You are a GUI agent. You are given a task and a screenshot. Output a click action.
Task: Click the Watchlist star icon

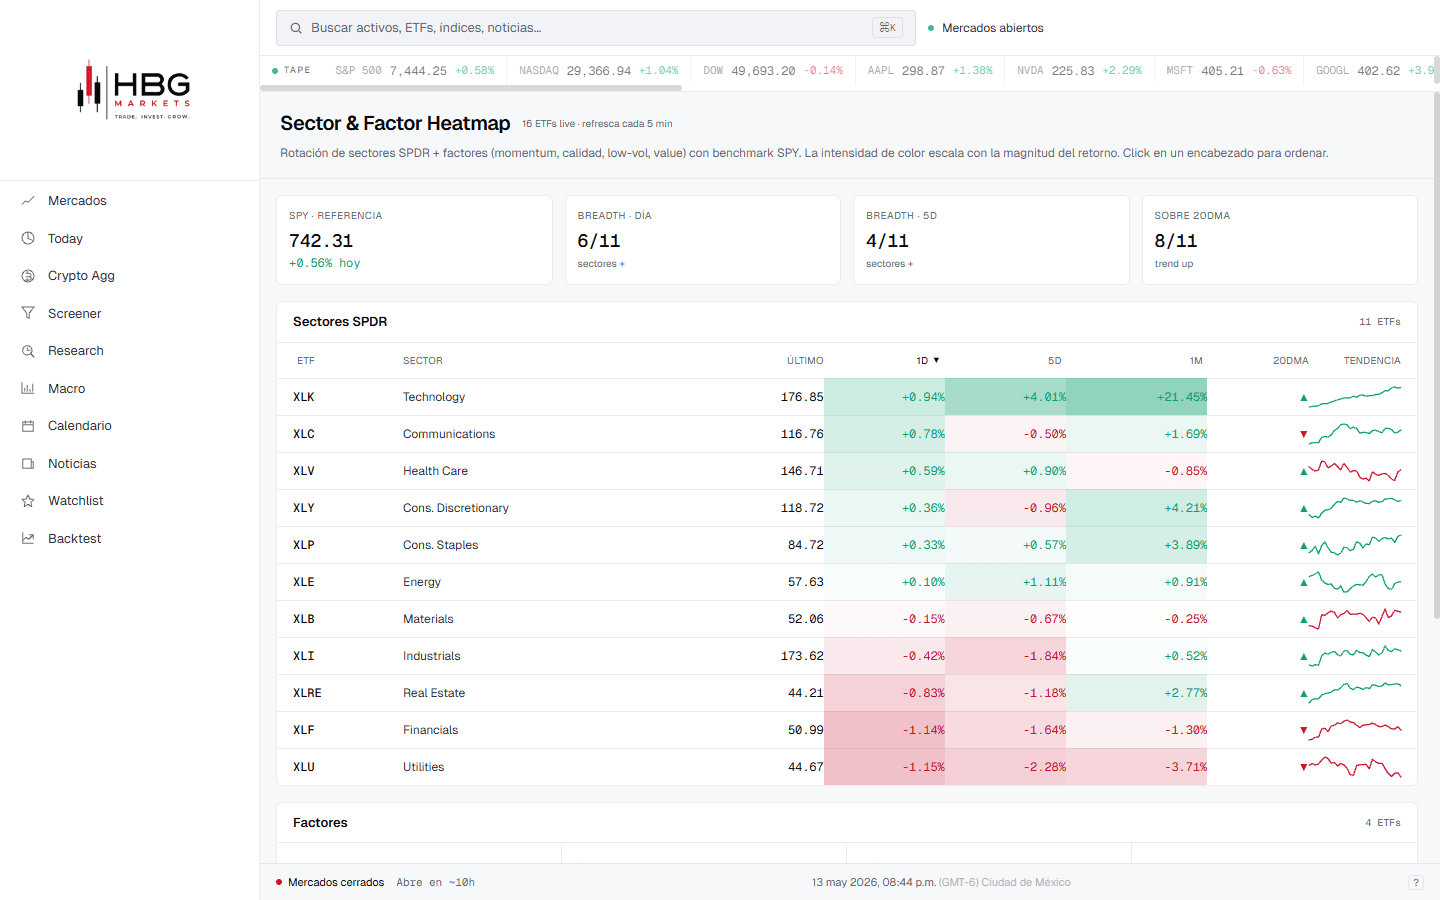pos(28,501)
